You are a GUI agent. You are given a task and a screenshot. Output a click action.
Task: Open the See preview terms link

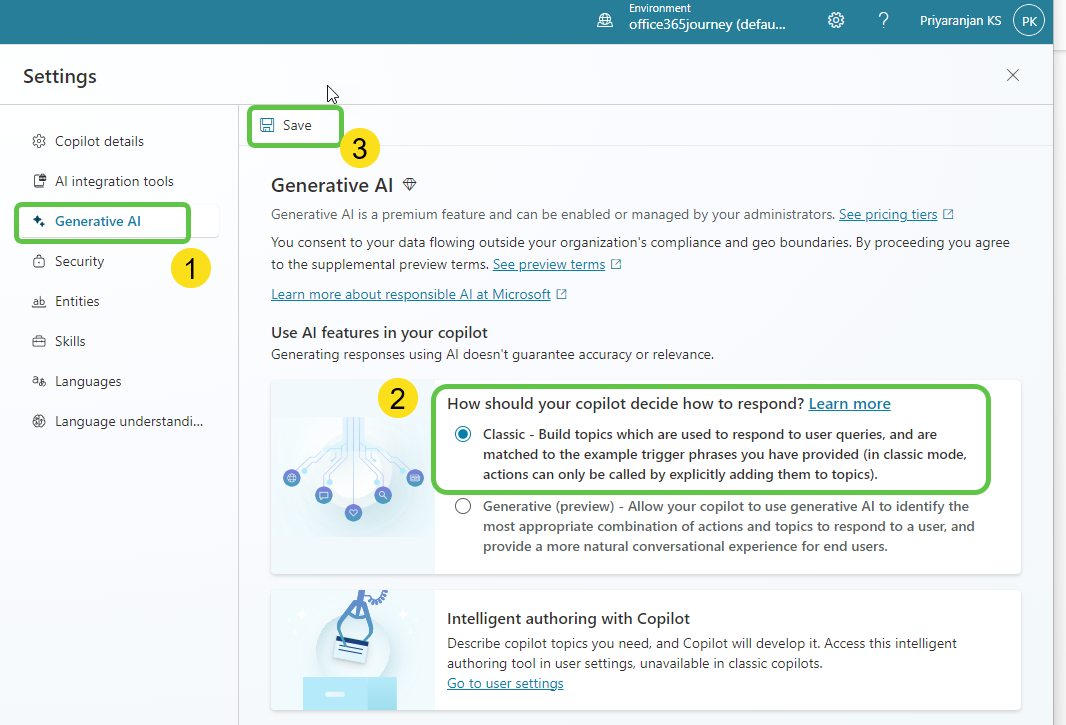[550, 264]
